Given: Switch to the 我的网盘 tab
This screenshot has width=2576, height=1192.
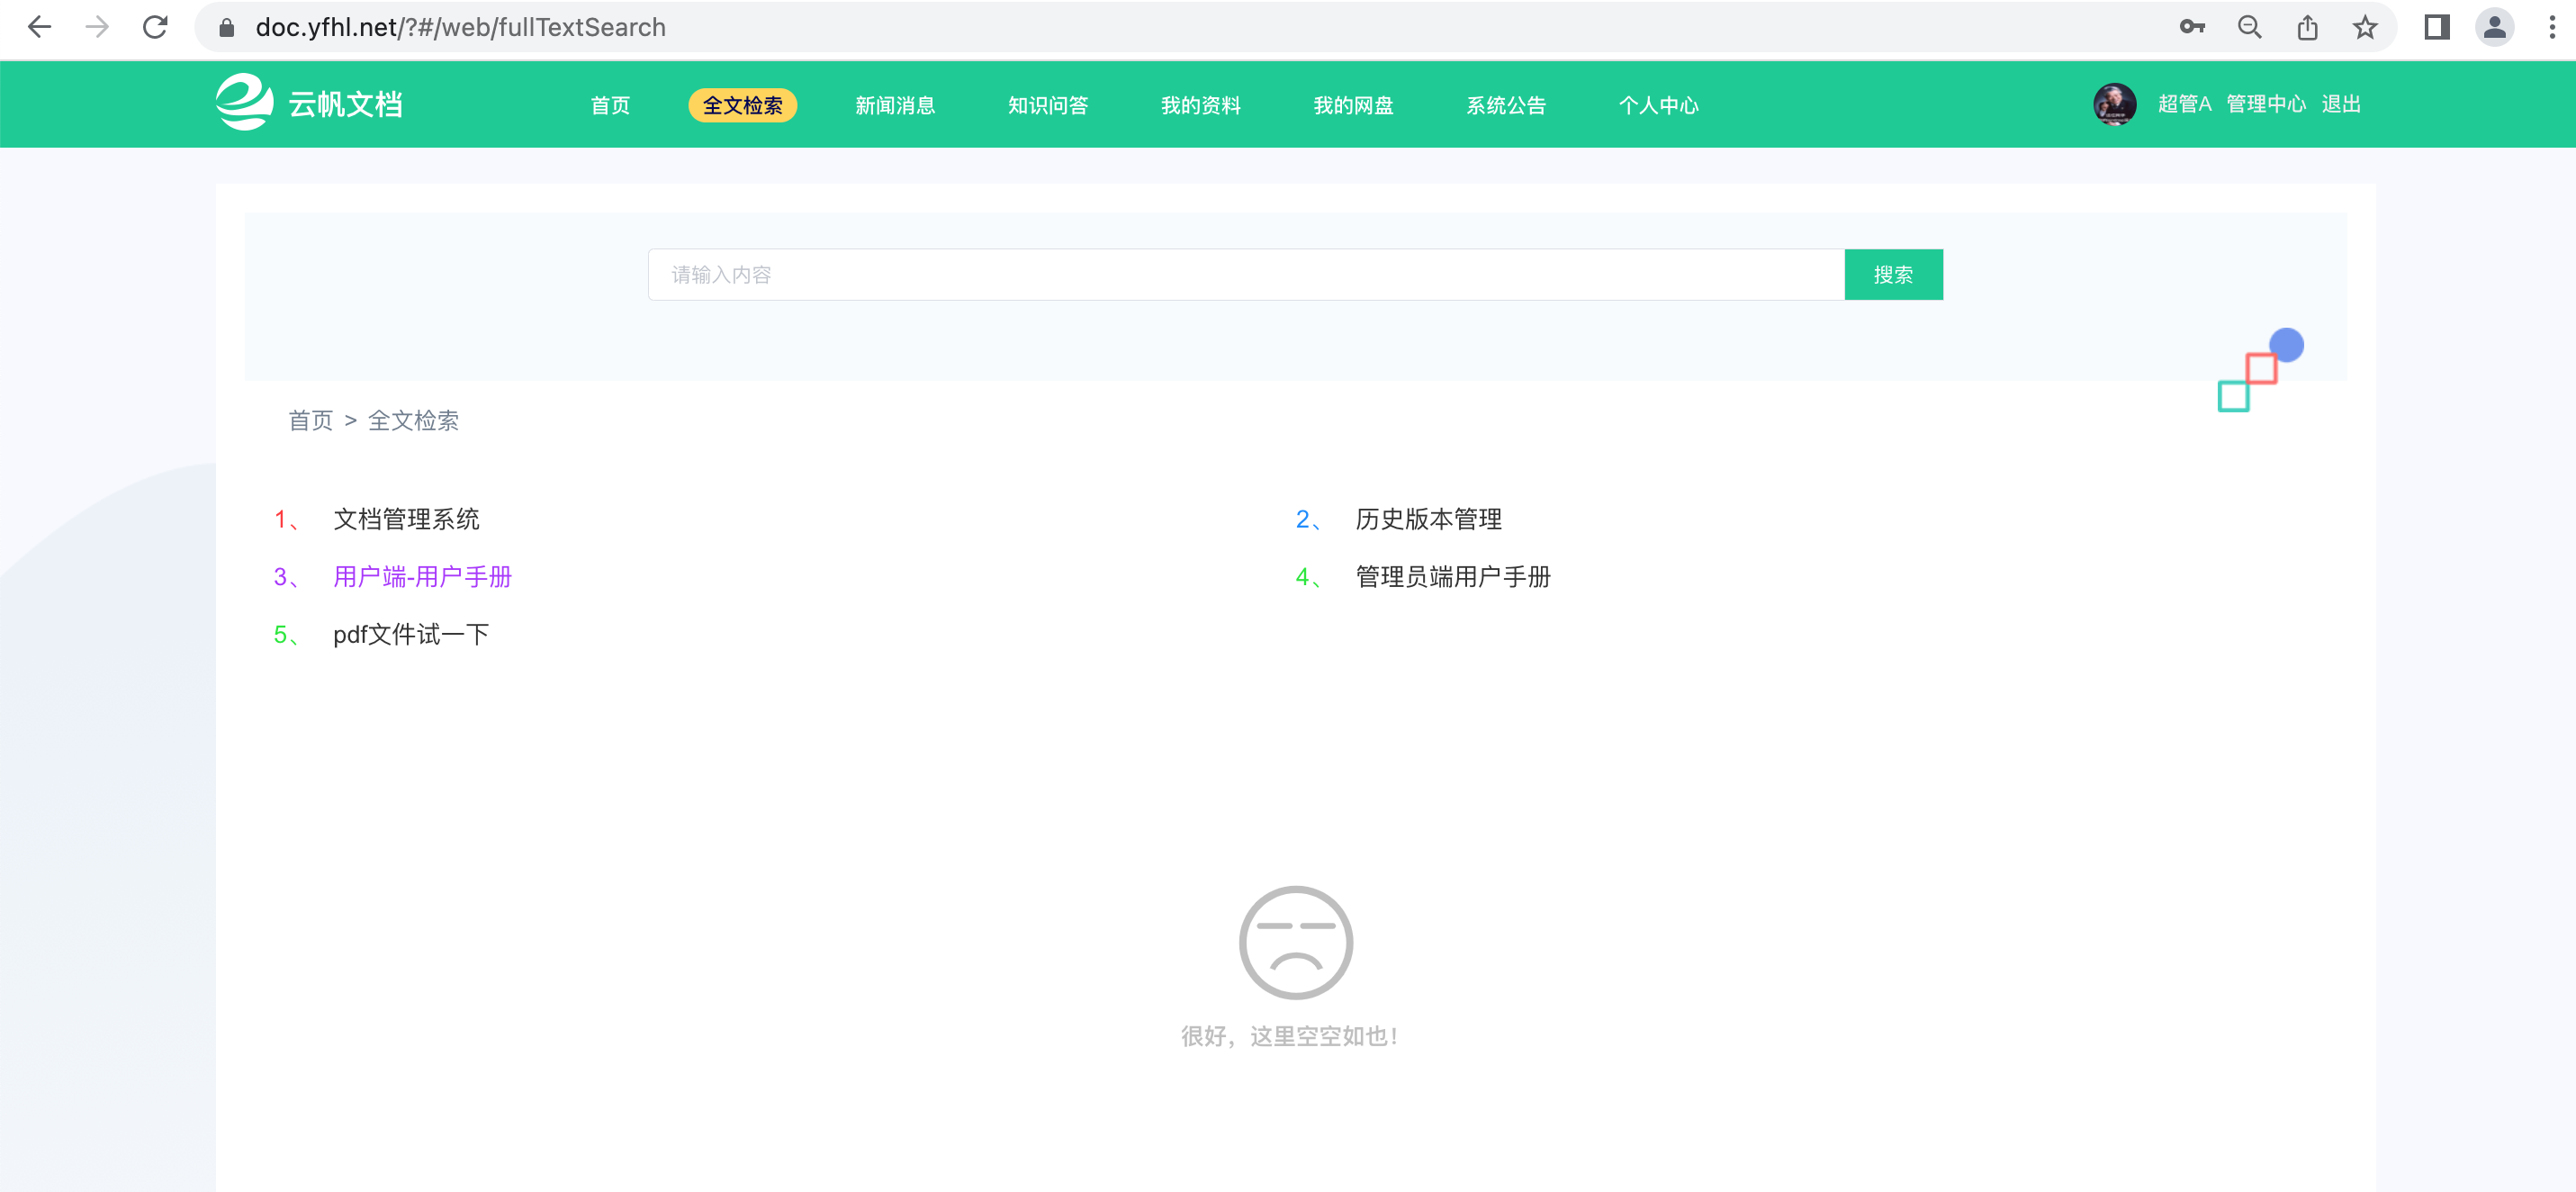Looking at the screenshot, I should (1353, 105).
